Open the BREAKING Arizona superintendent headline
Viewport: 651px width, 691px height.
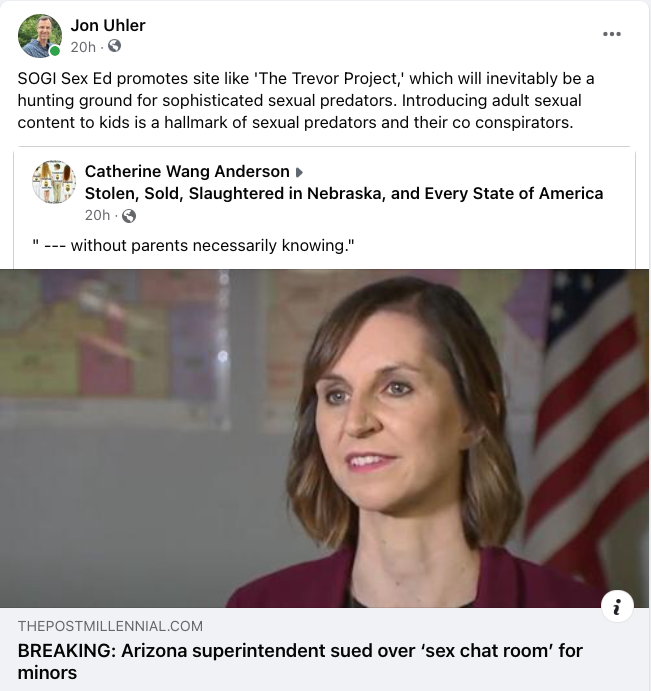pyautogui.click(x=300, y=661)
